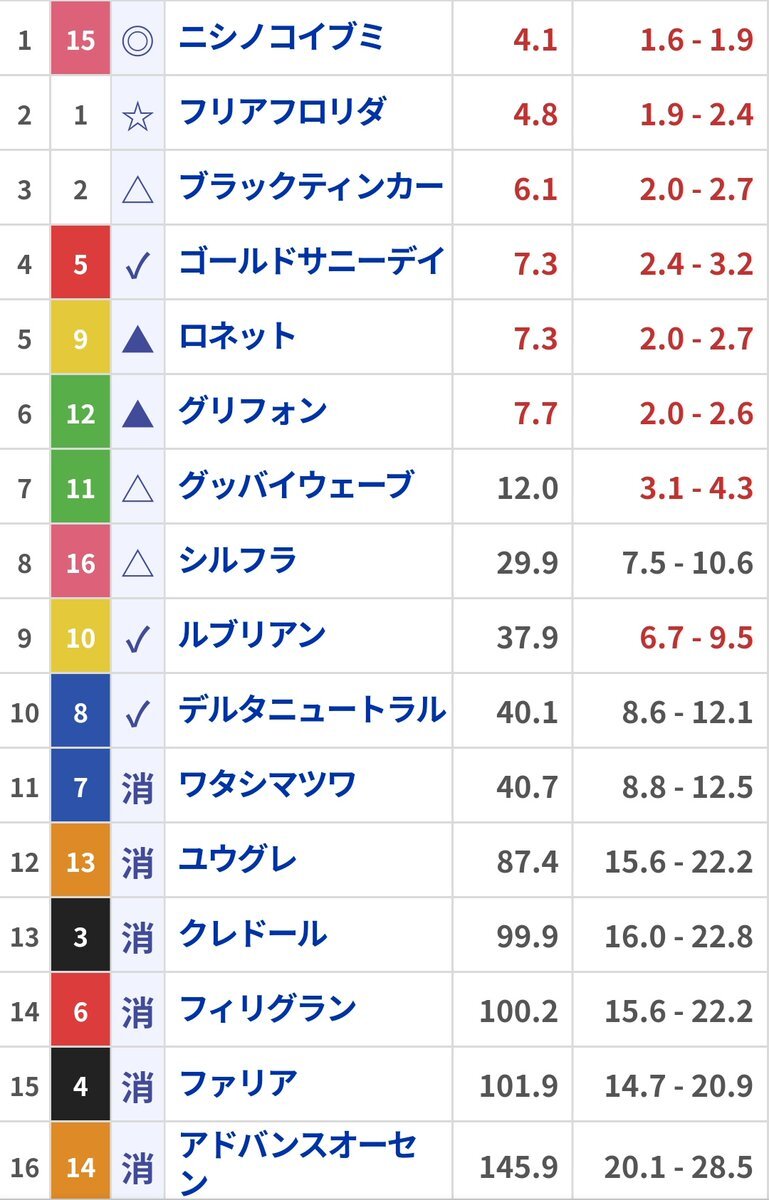Open horse page for グッバイウェーブ
Screen dimensions: 769x1200
pyautogui.click(x=295, y=486)
